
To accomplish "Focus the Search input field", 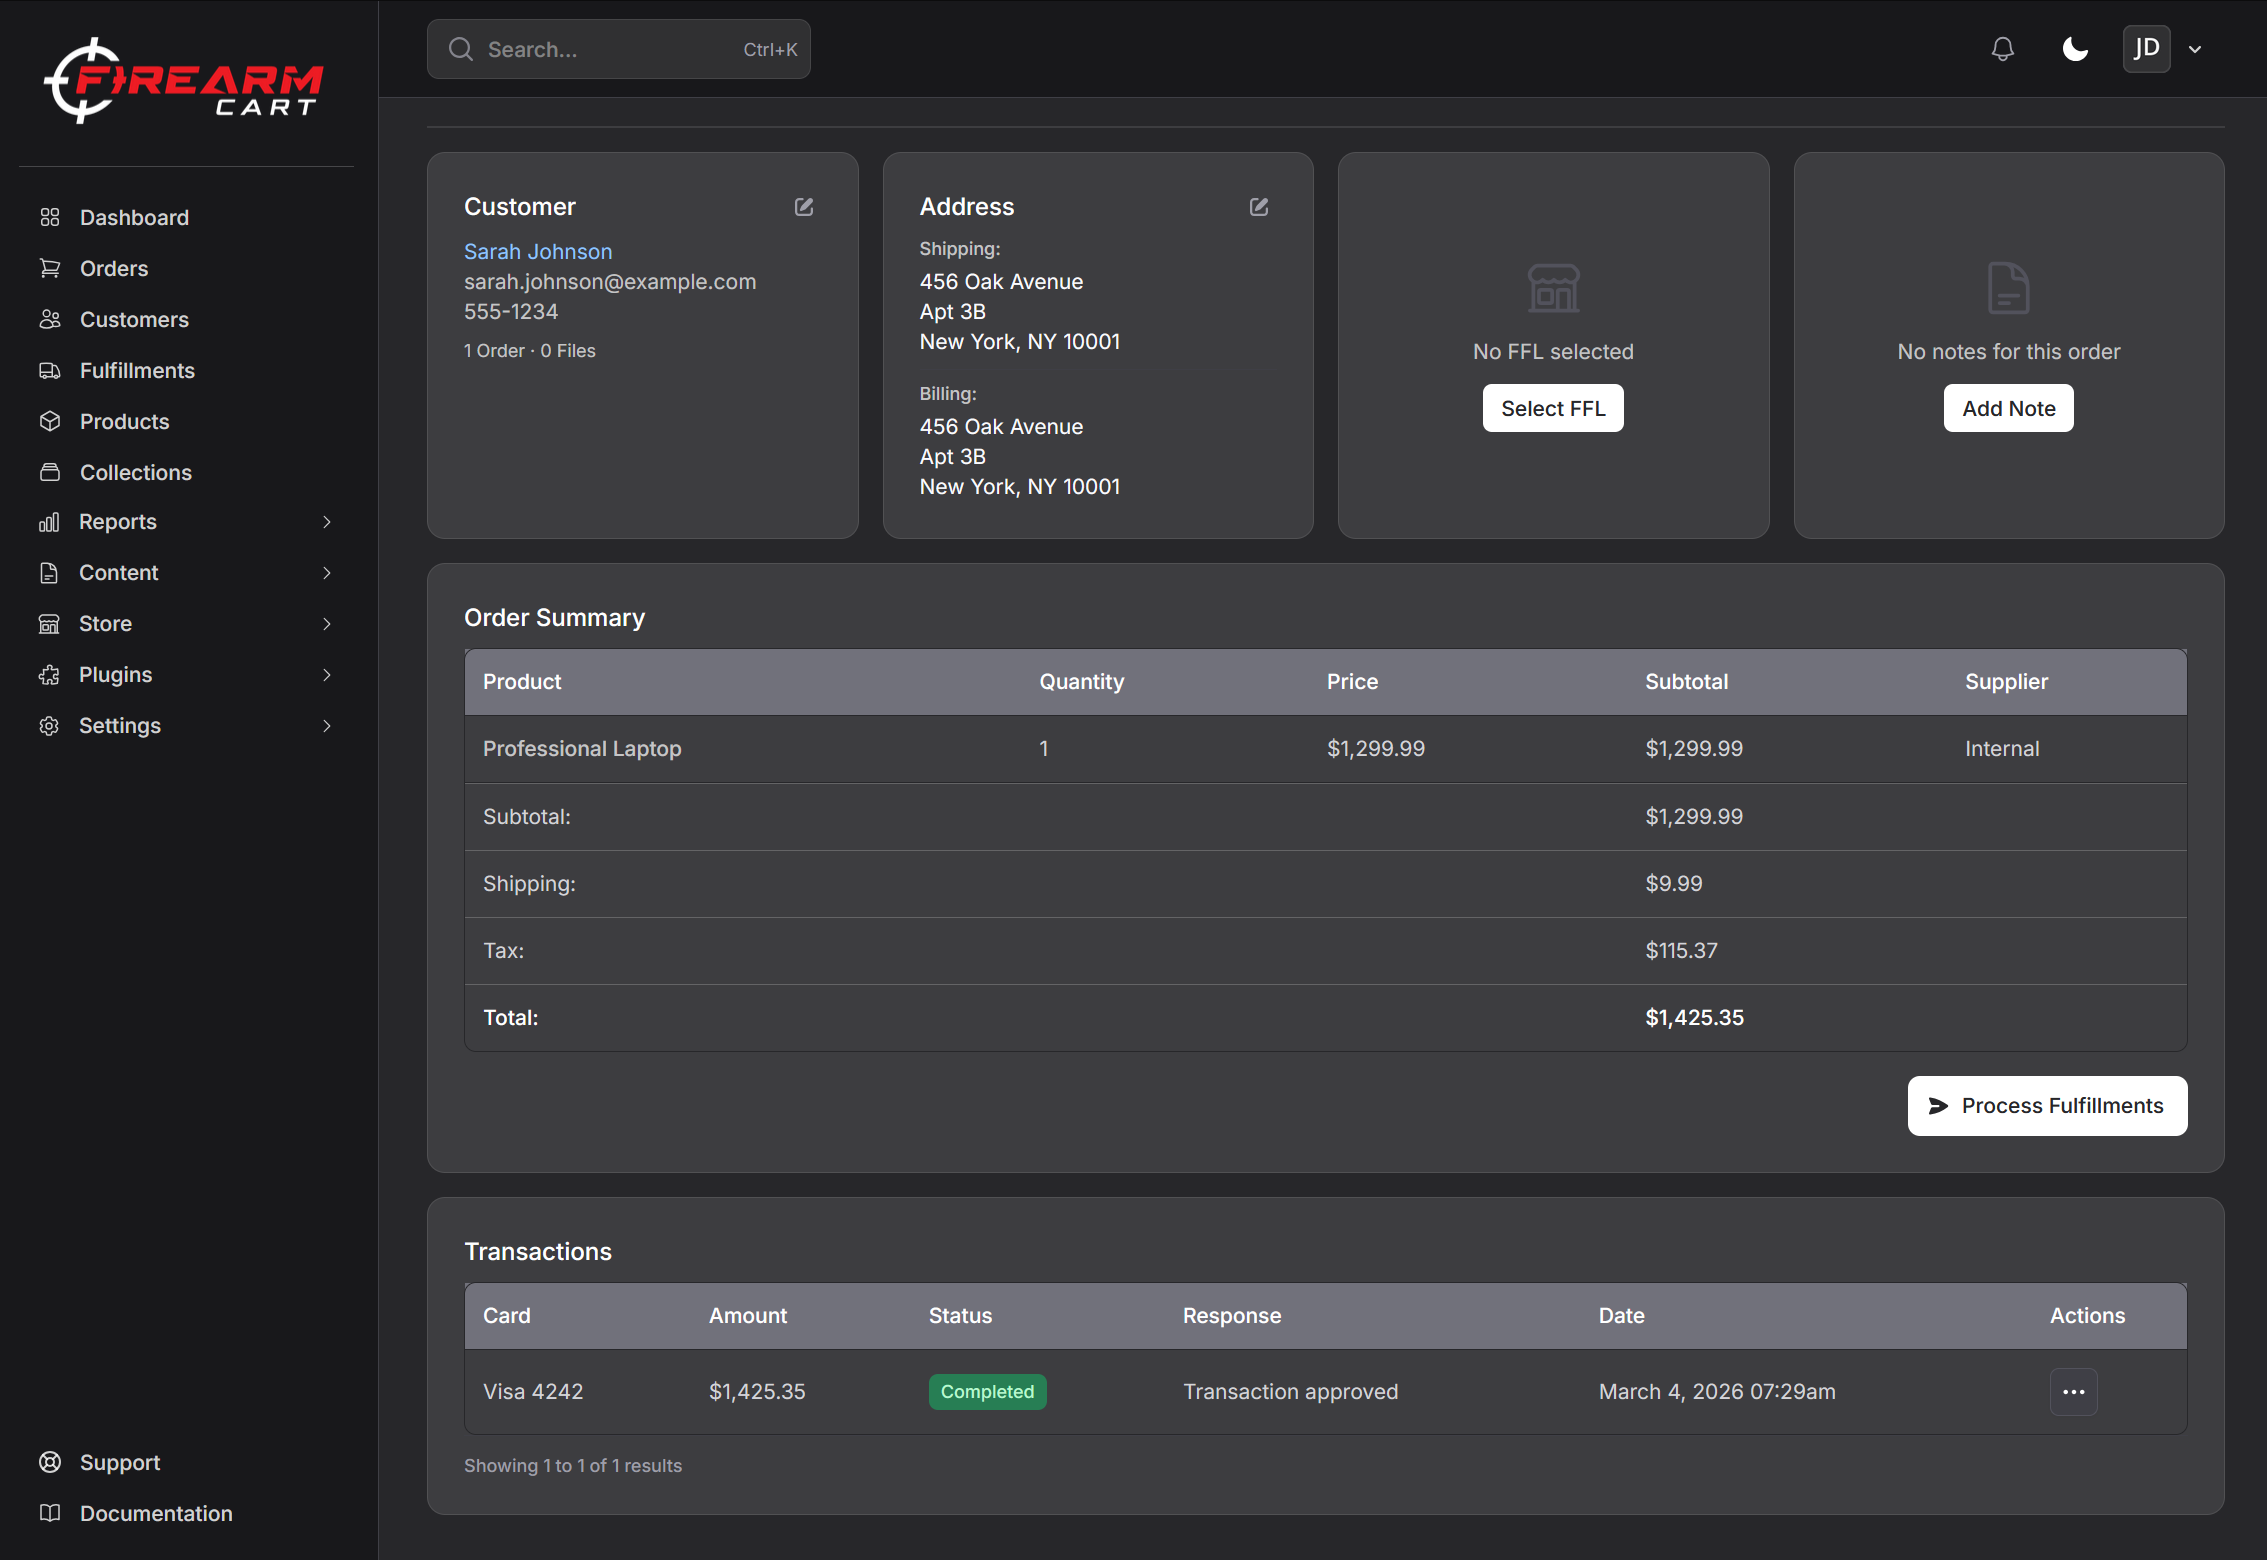I will point(618,49).
